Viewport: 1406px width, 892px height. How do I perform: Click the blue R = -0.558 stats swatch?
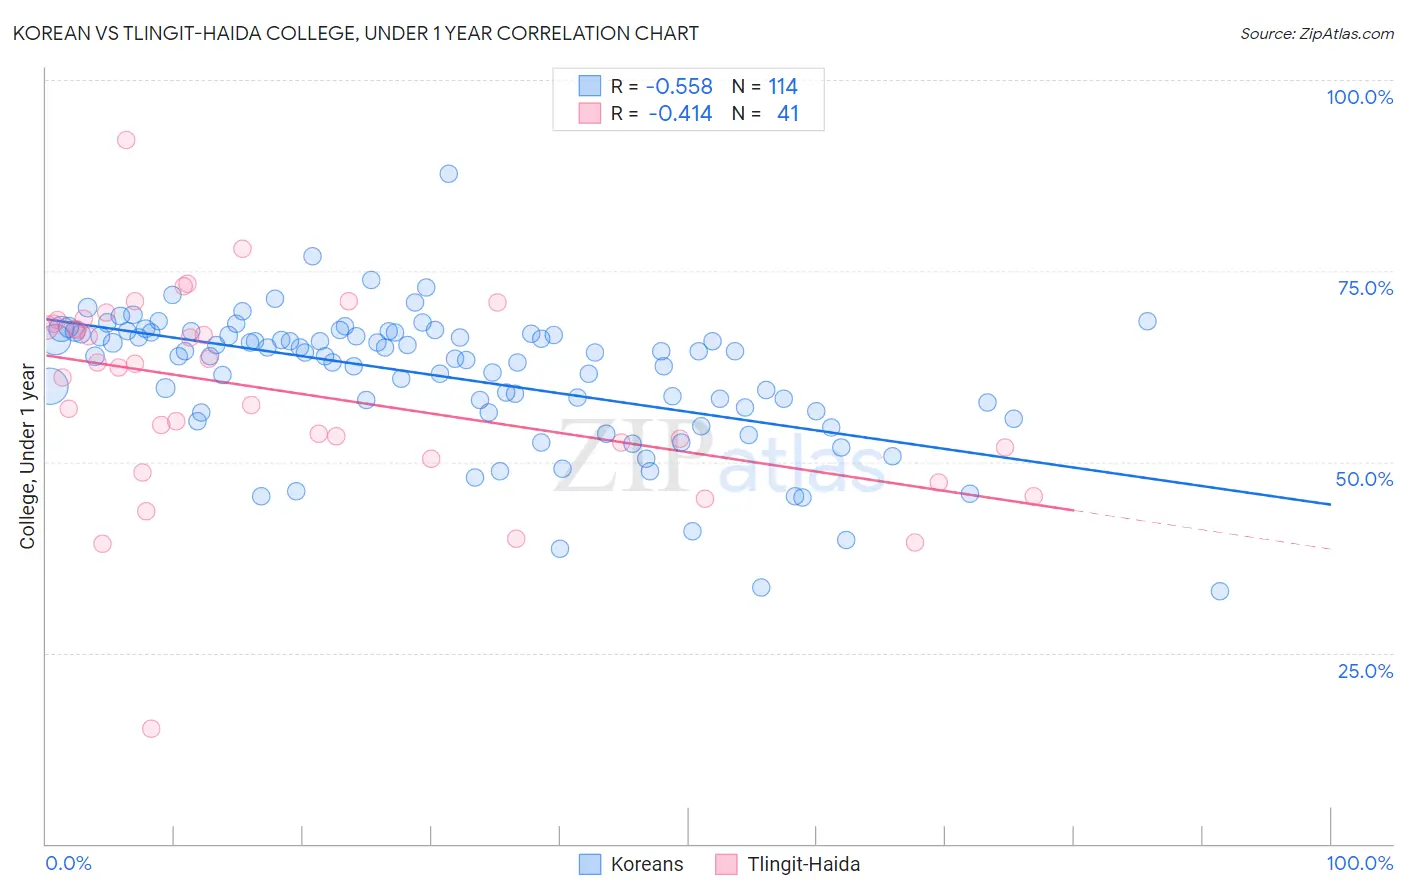[x=590, y=86]
